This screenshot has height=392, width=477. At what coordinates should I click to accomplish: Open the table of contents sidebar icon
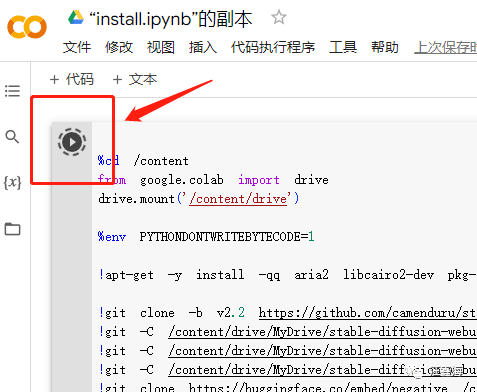click(12, 91)
